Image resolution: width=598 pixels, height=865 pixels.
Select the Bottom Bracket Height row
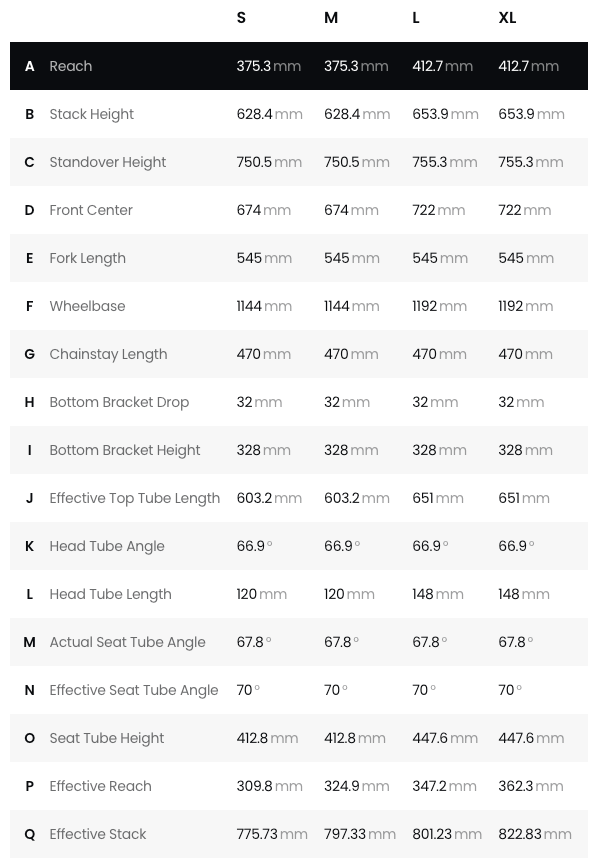(x=298, y=450)
